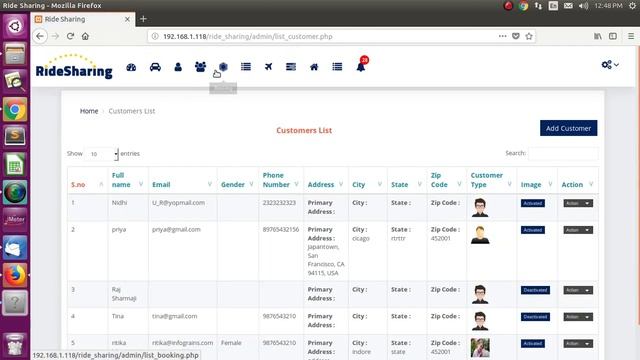Open Action dropdown for Raj Sharmaji row
640x360 pixels.
click(x=578, y=290)
